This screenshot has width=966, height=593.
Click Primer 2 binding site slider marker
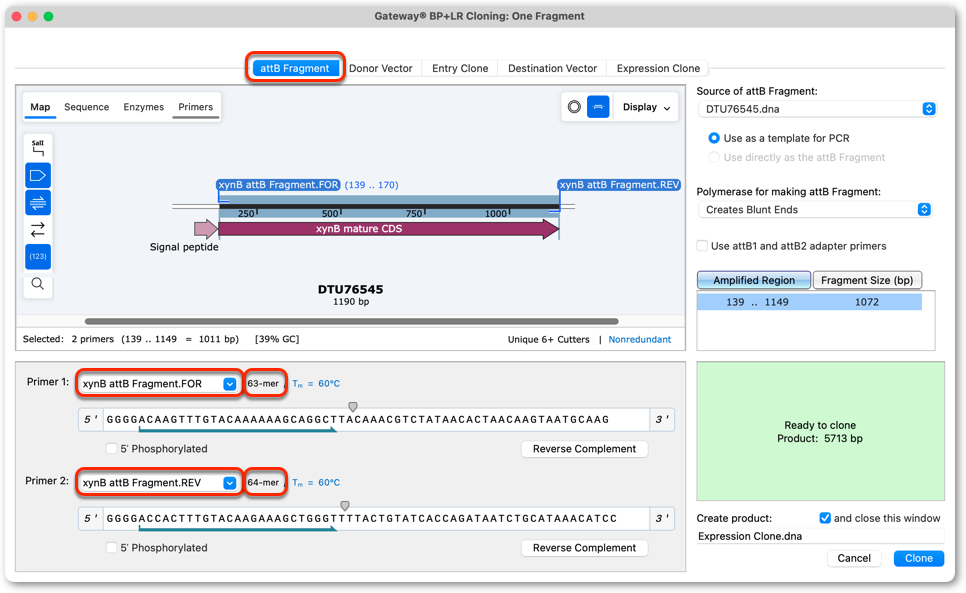[x=345, y=506]
